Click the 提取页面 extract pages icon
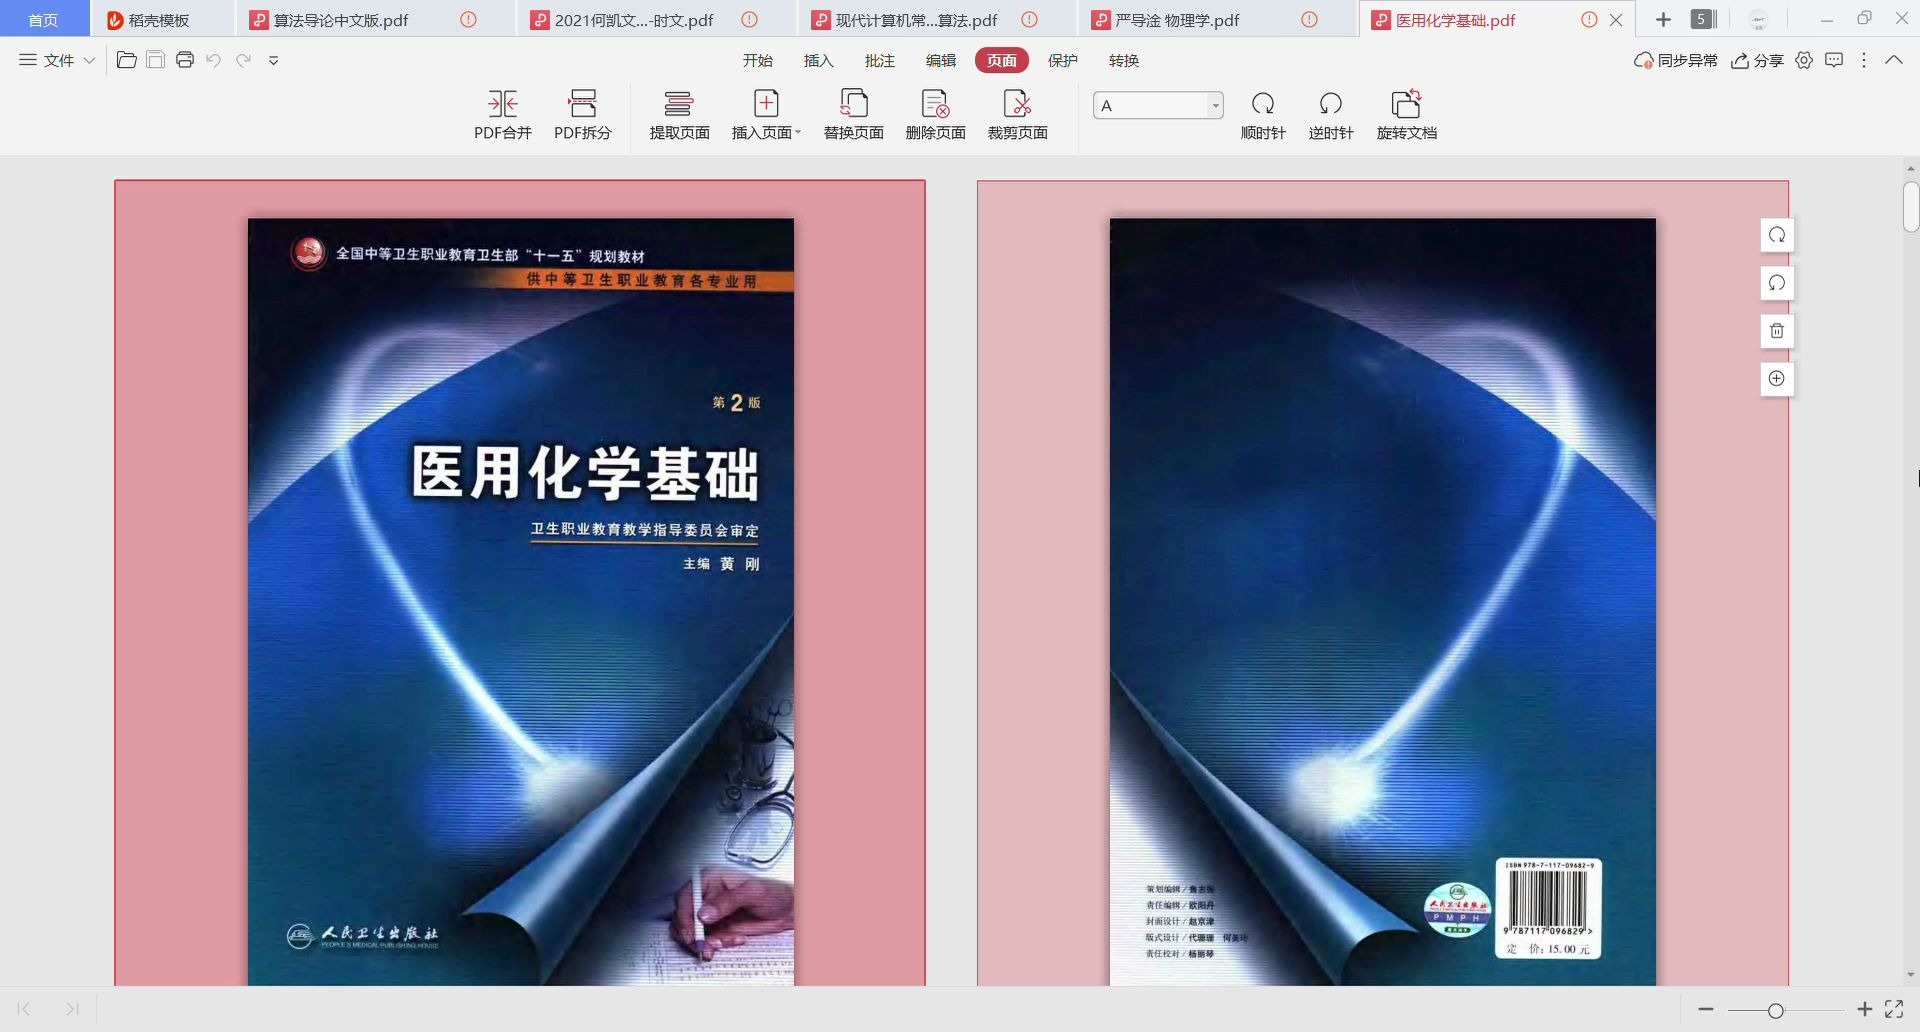 click(x=679, y=115)
